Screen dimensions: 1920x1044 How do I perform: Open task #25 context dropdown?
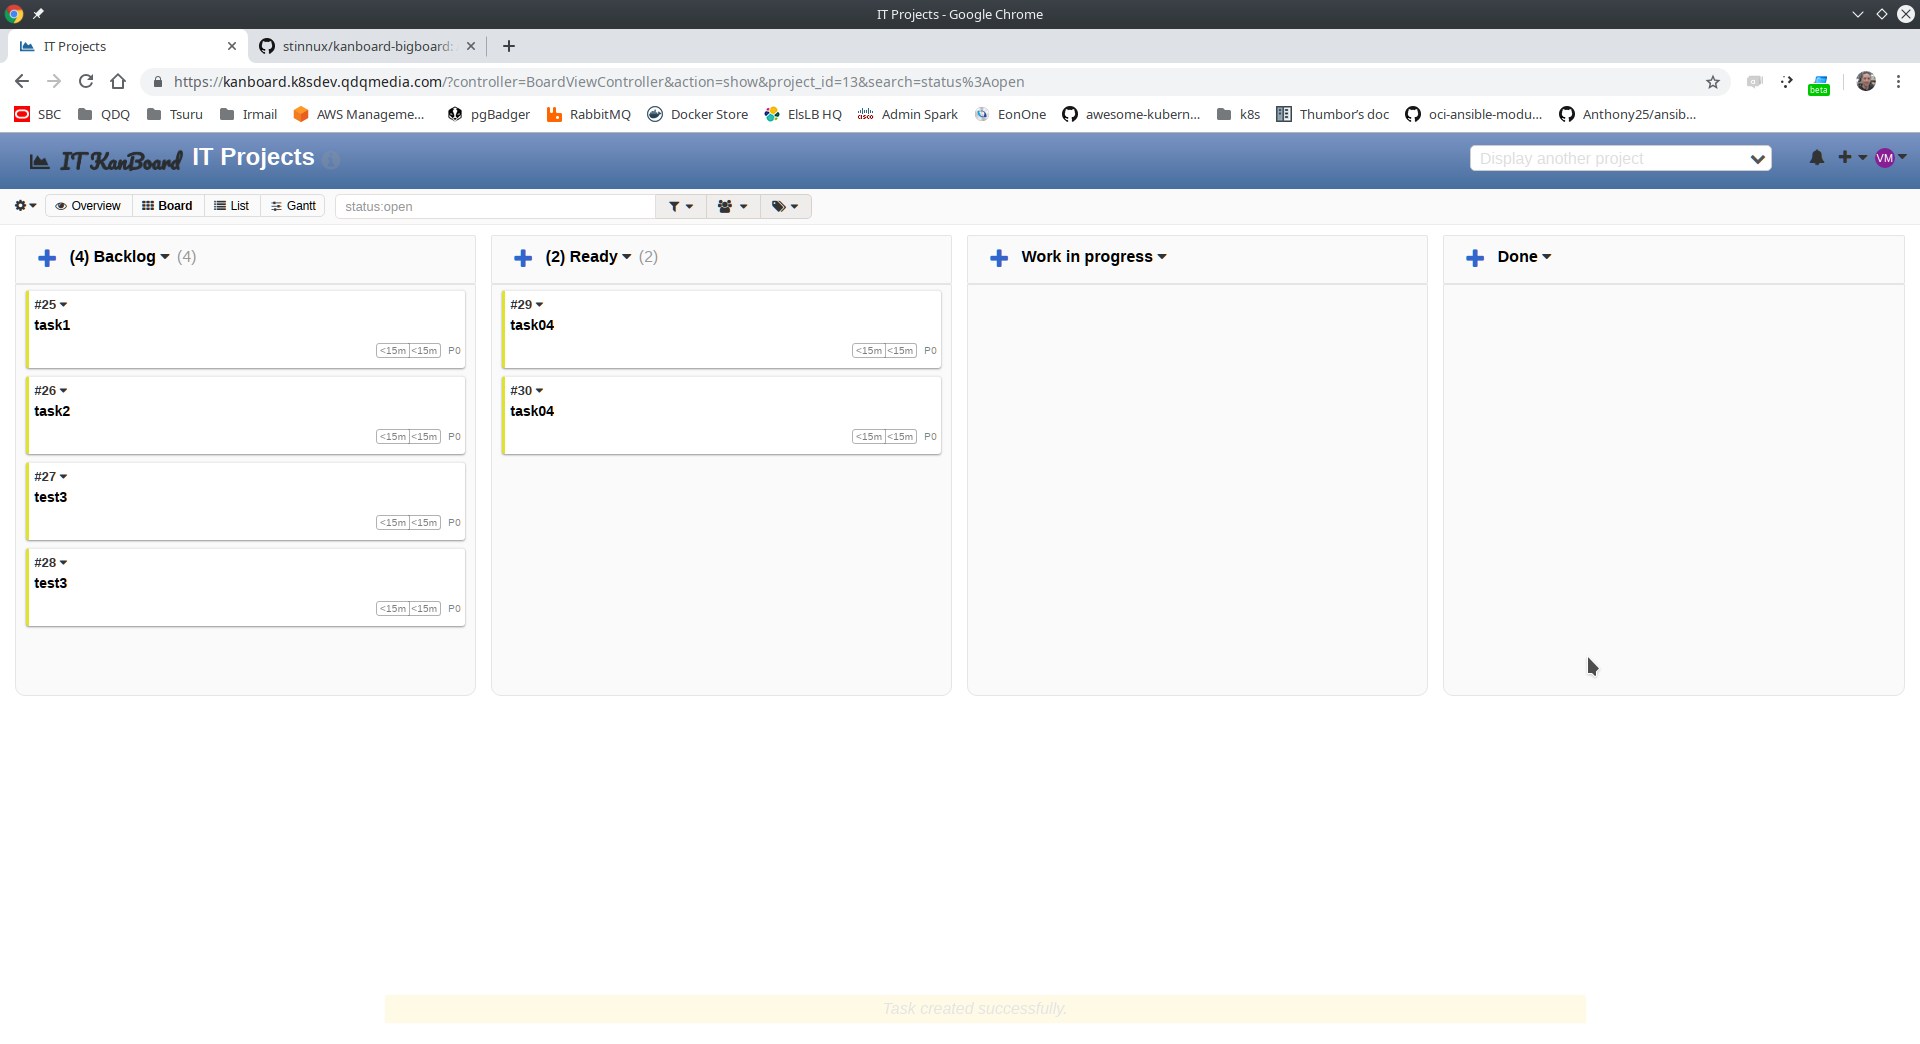tap(63, 304)
